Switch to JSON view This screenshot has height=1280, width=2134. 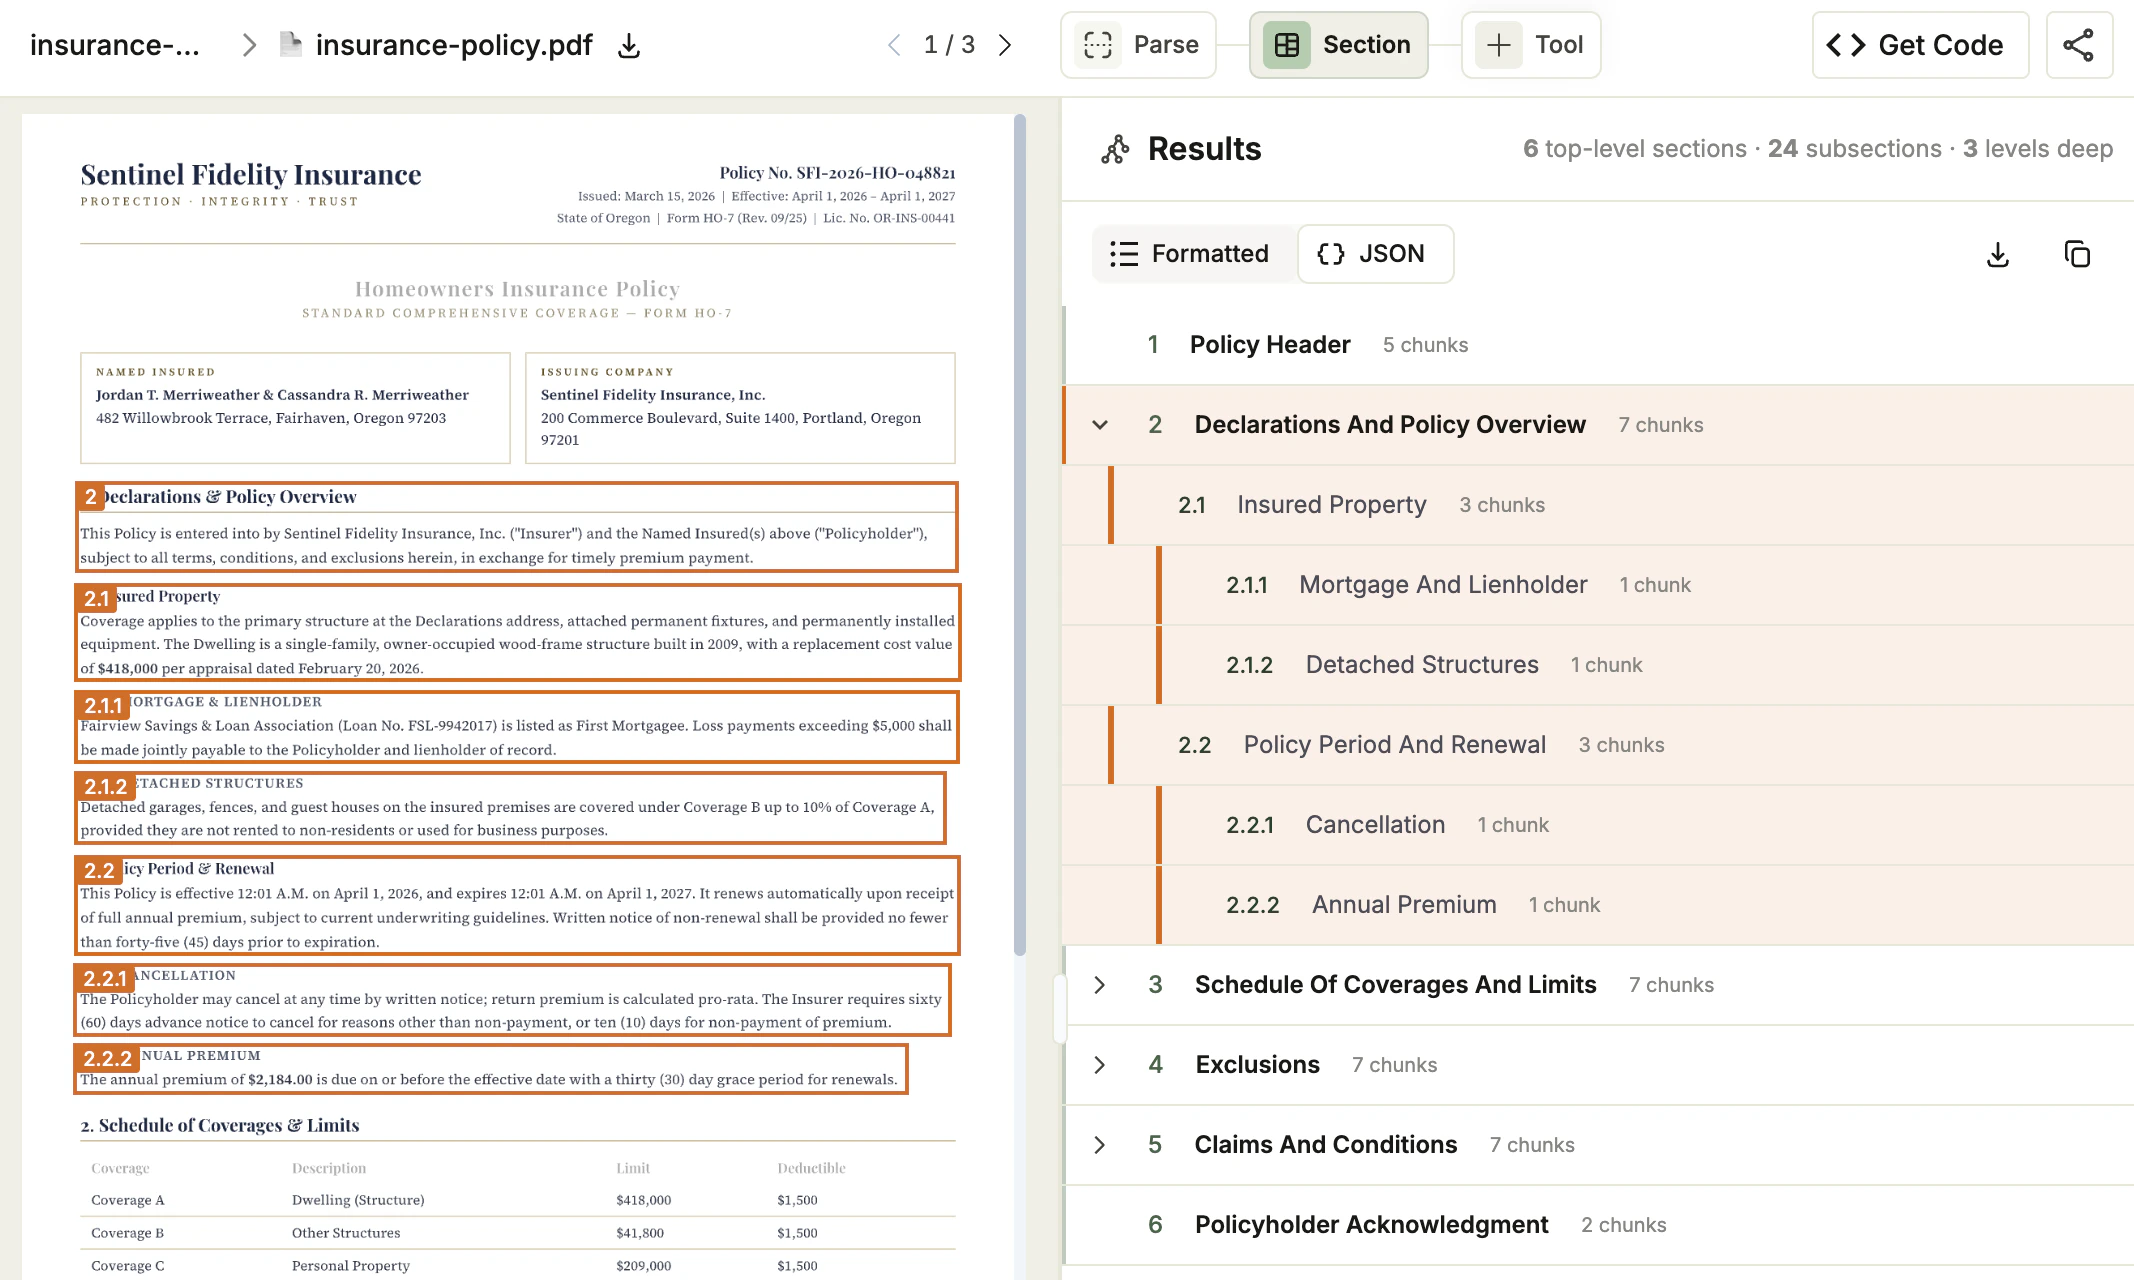(1375, 254)
